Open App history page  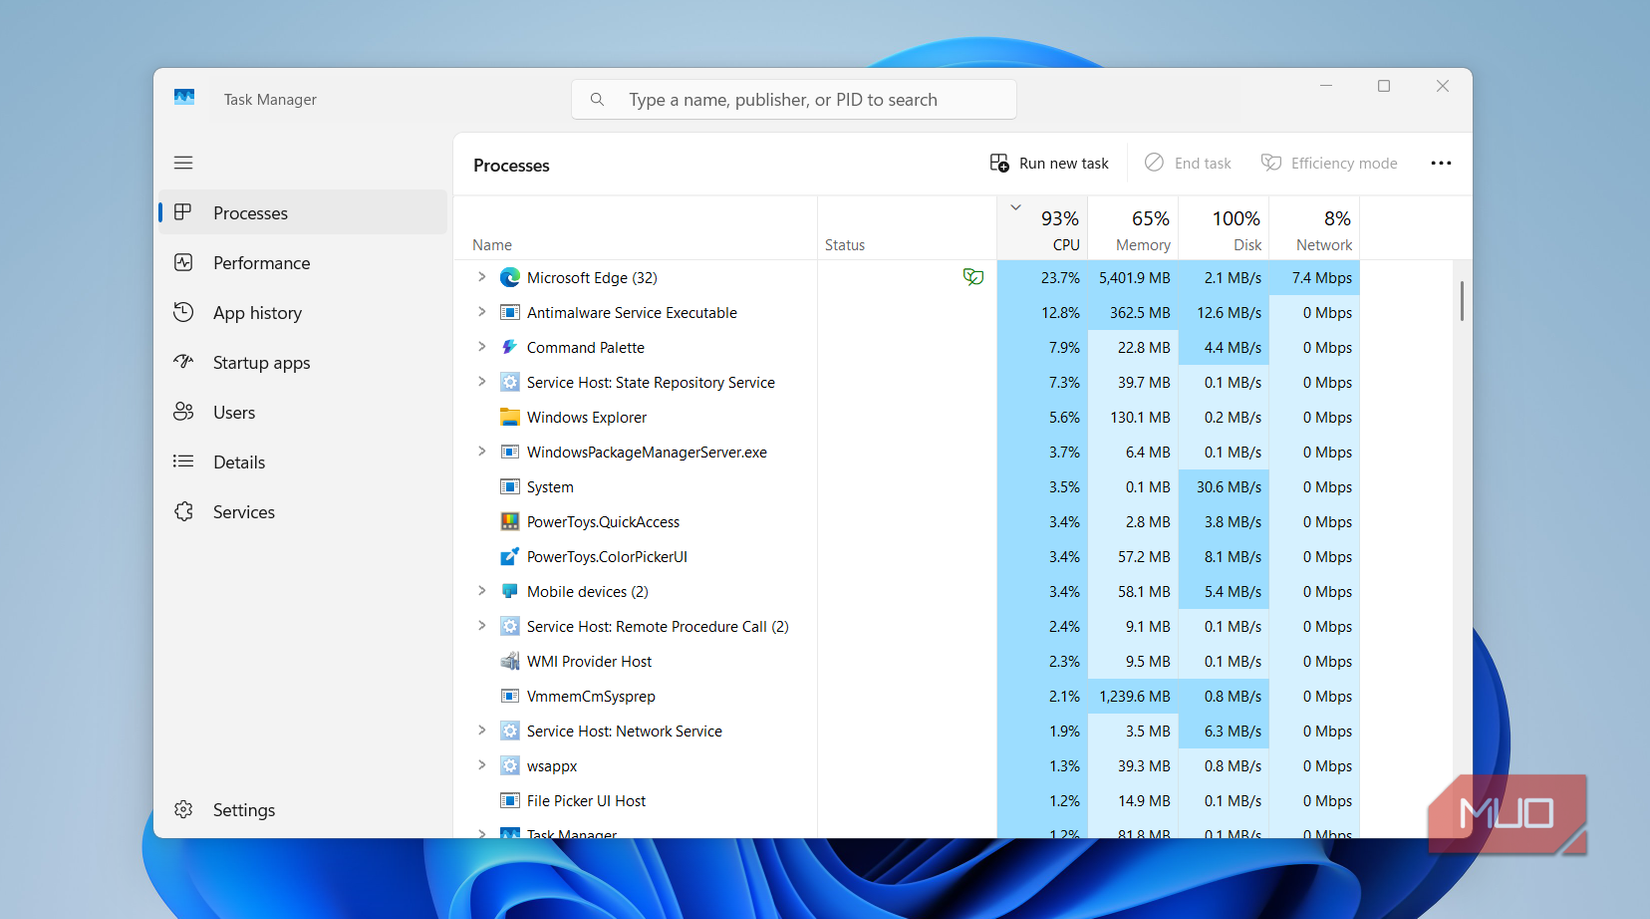pos(303,313)
